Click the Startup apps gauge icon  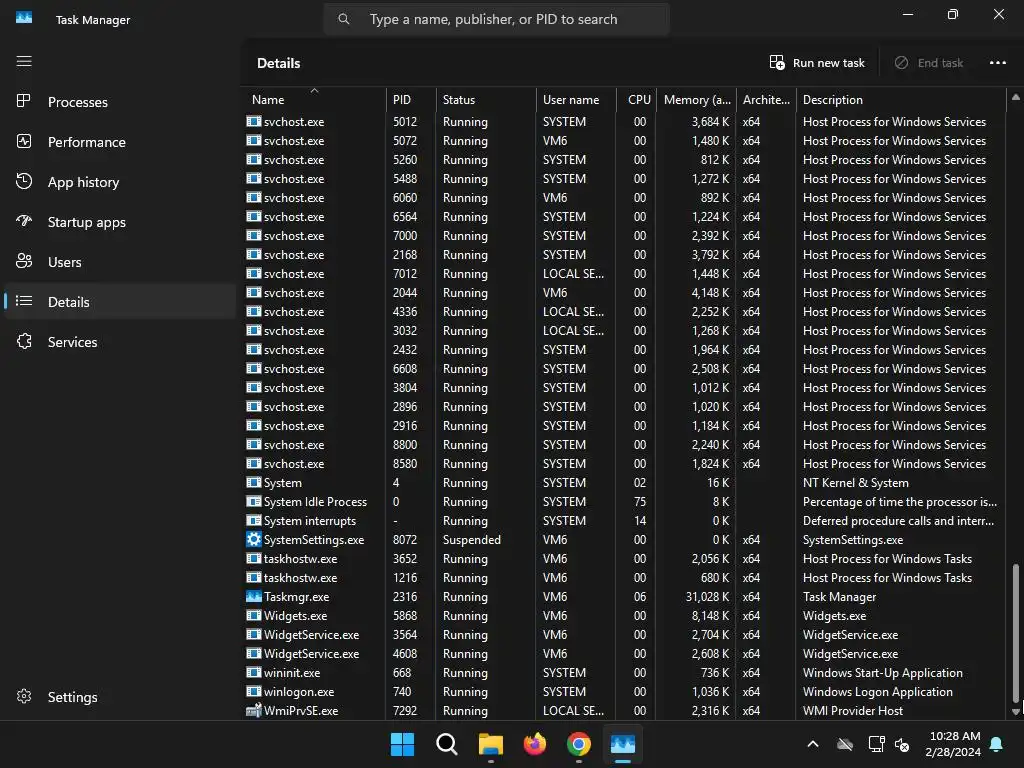tap(24, 221)
